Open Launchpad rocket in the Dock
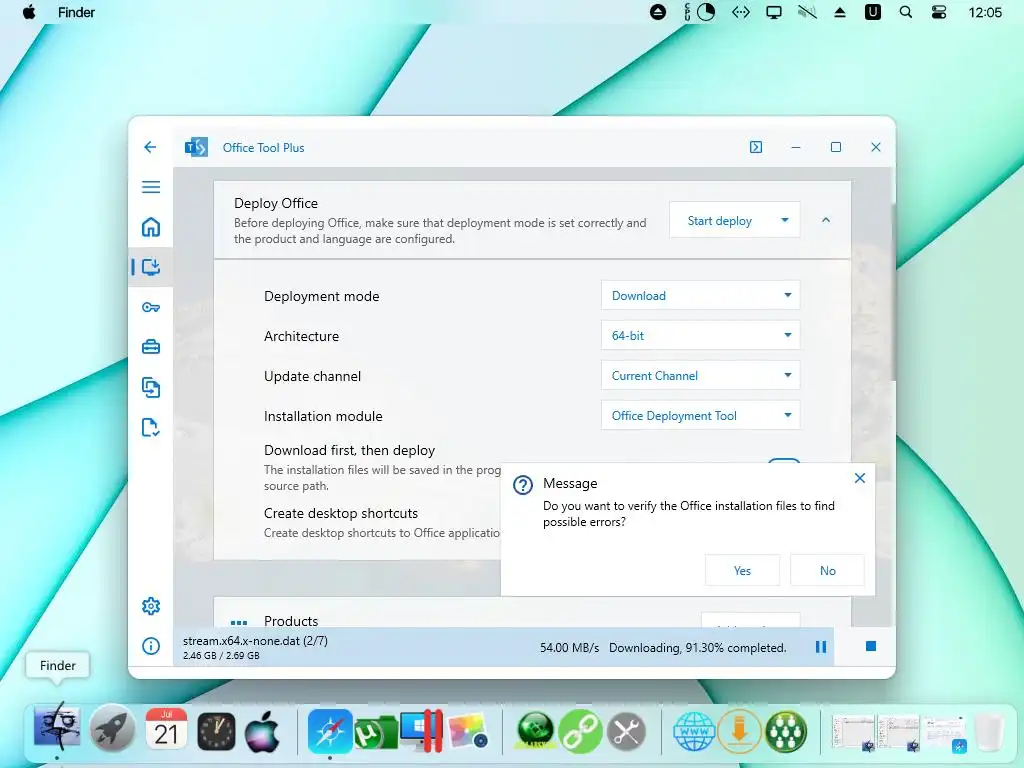 112,729
